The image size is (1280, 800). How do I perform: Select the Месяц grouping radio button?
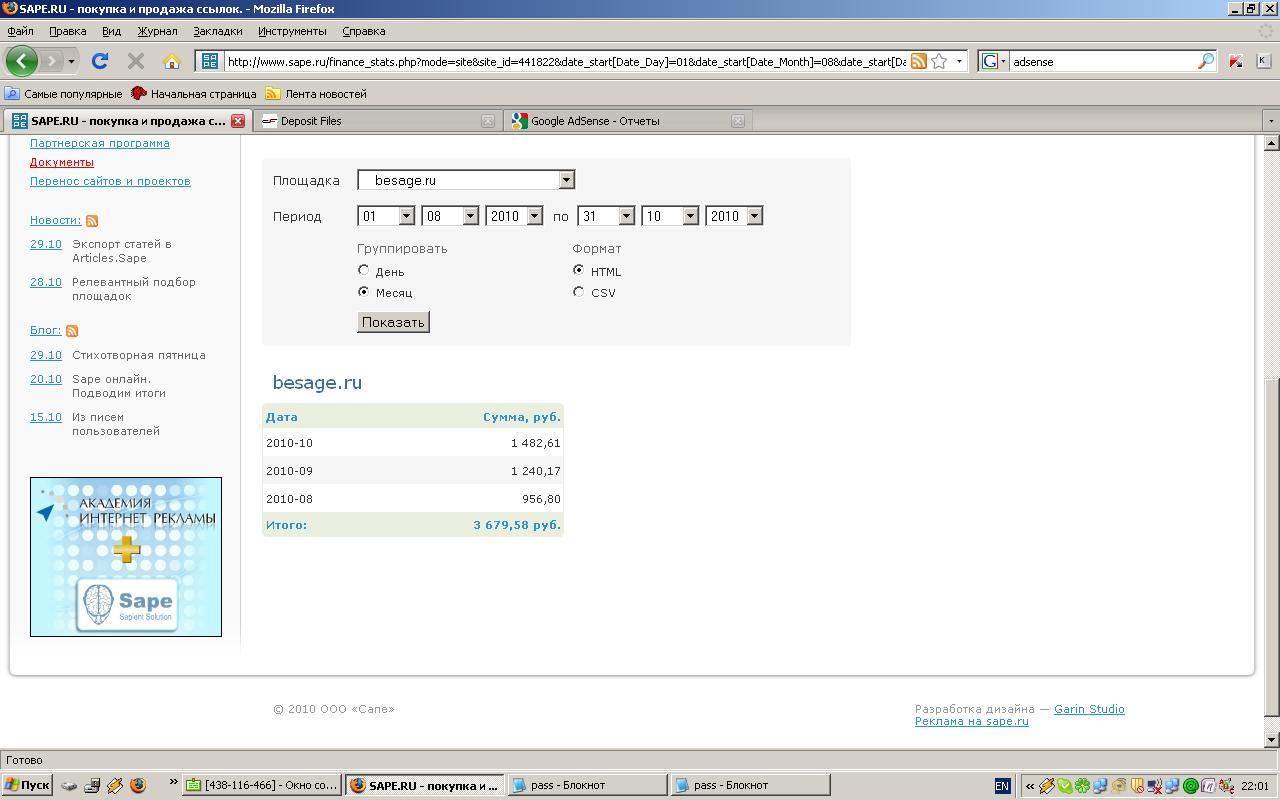pos(363,291)
